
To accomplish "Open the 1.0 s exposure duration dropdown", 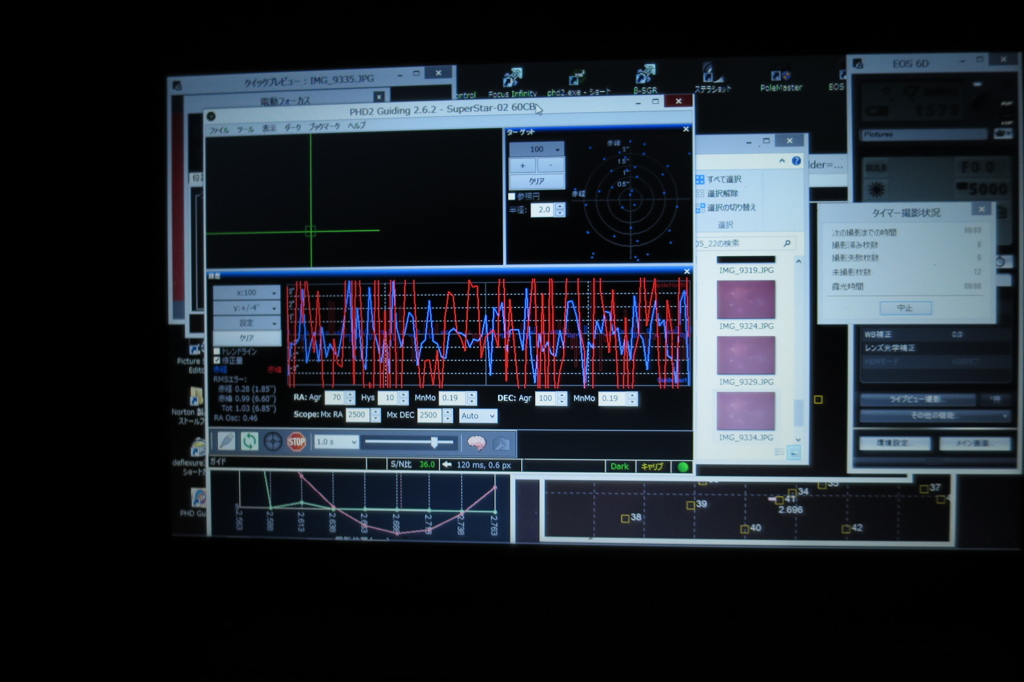I will tap(336, 442).
